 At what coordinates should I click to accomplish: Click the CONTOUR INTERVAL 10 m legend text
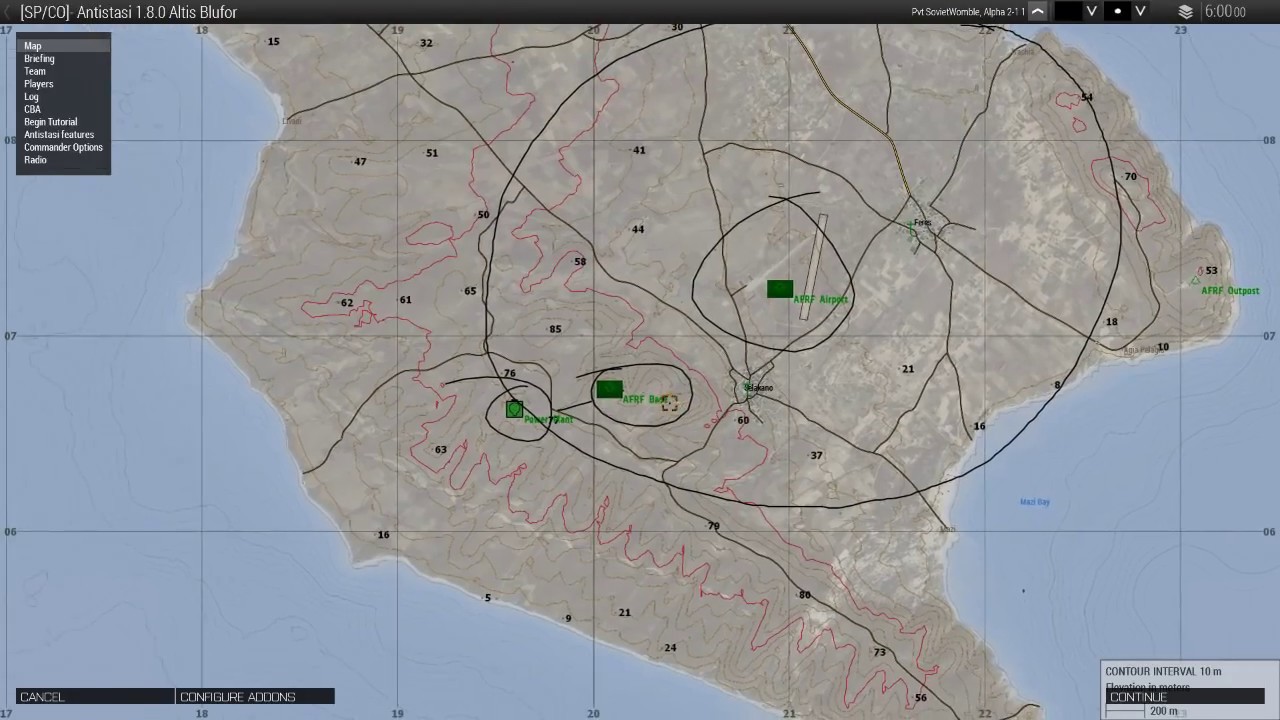1163,671
